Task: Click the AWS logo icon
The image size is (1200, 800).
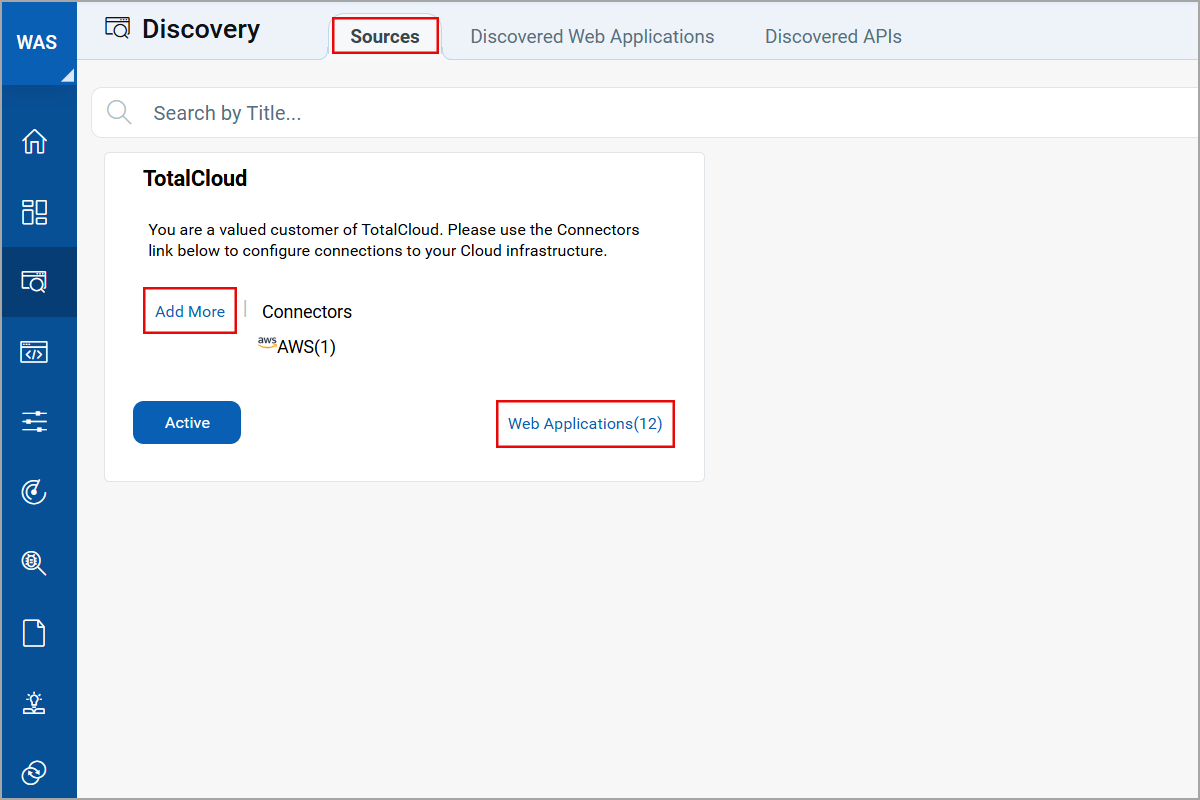Action: point(267,342)
